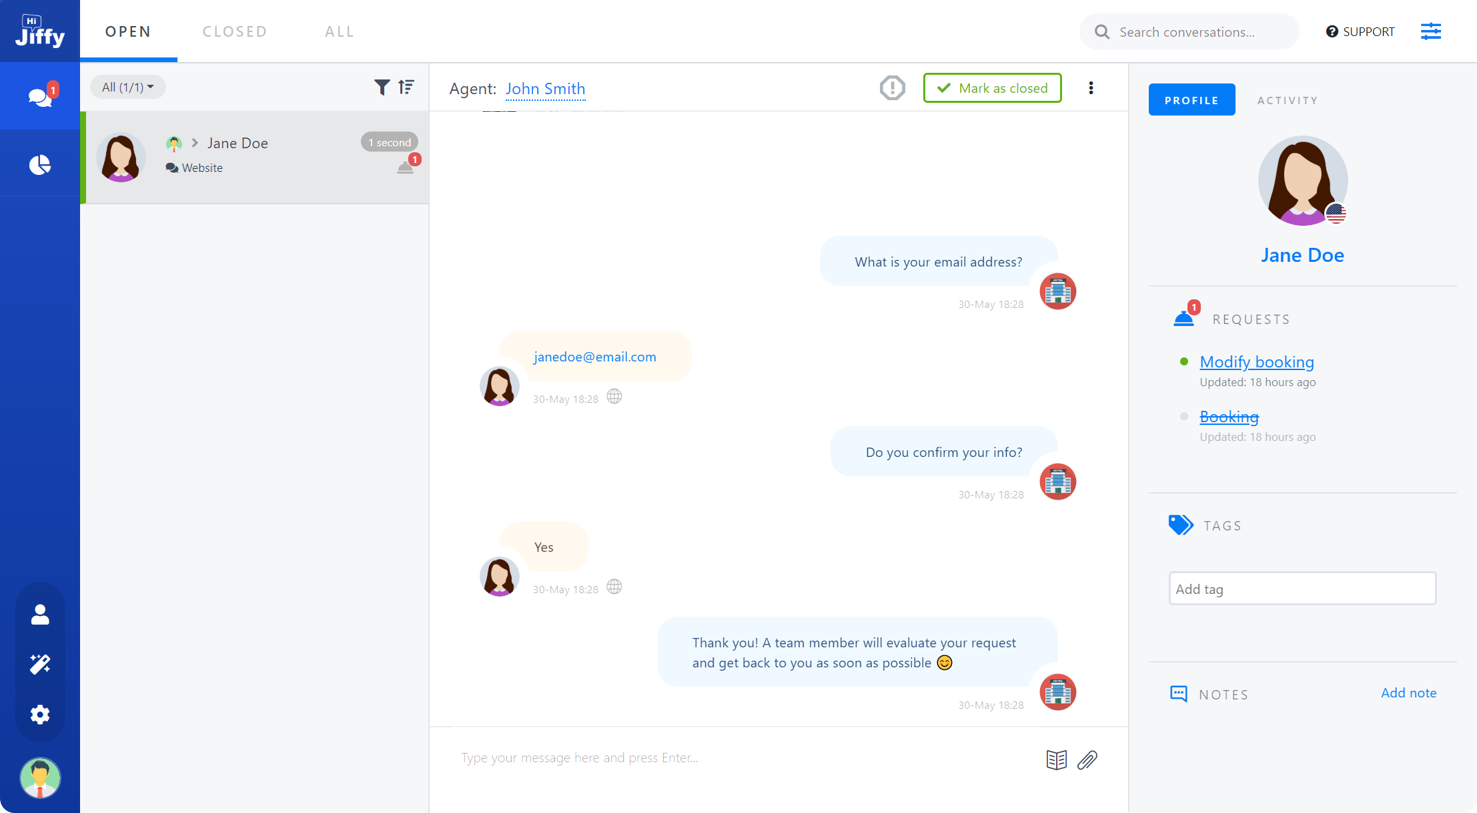Click Jane Doe's avatar in conversation list
Image resolution: width=1477 pixels, height=813 pixels.
pyautogui.click(x=121, y=157)
